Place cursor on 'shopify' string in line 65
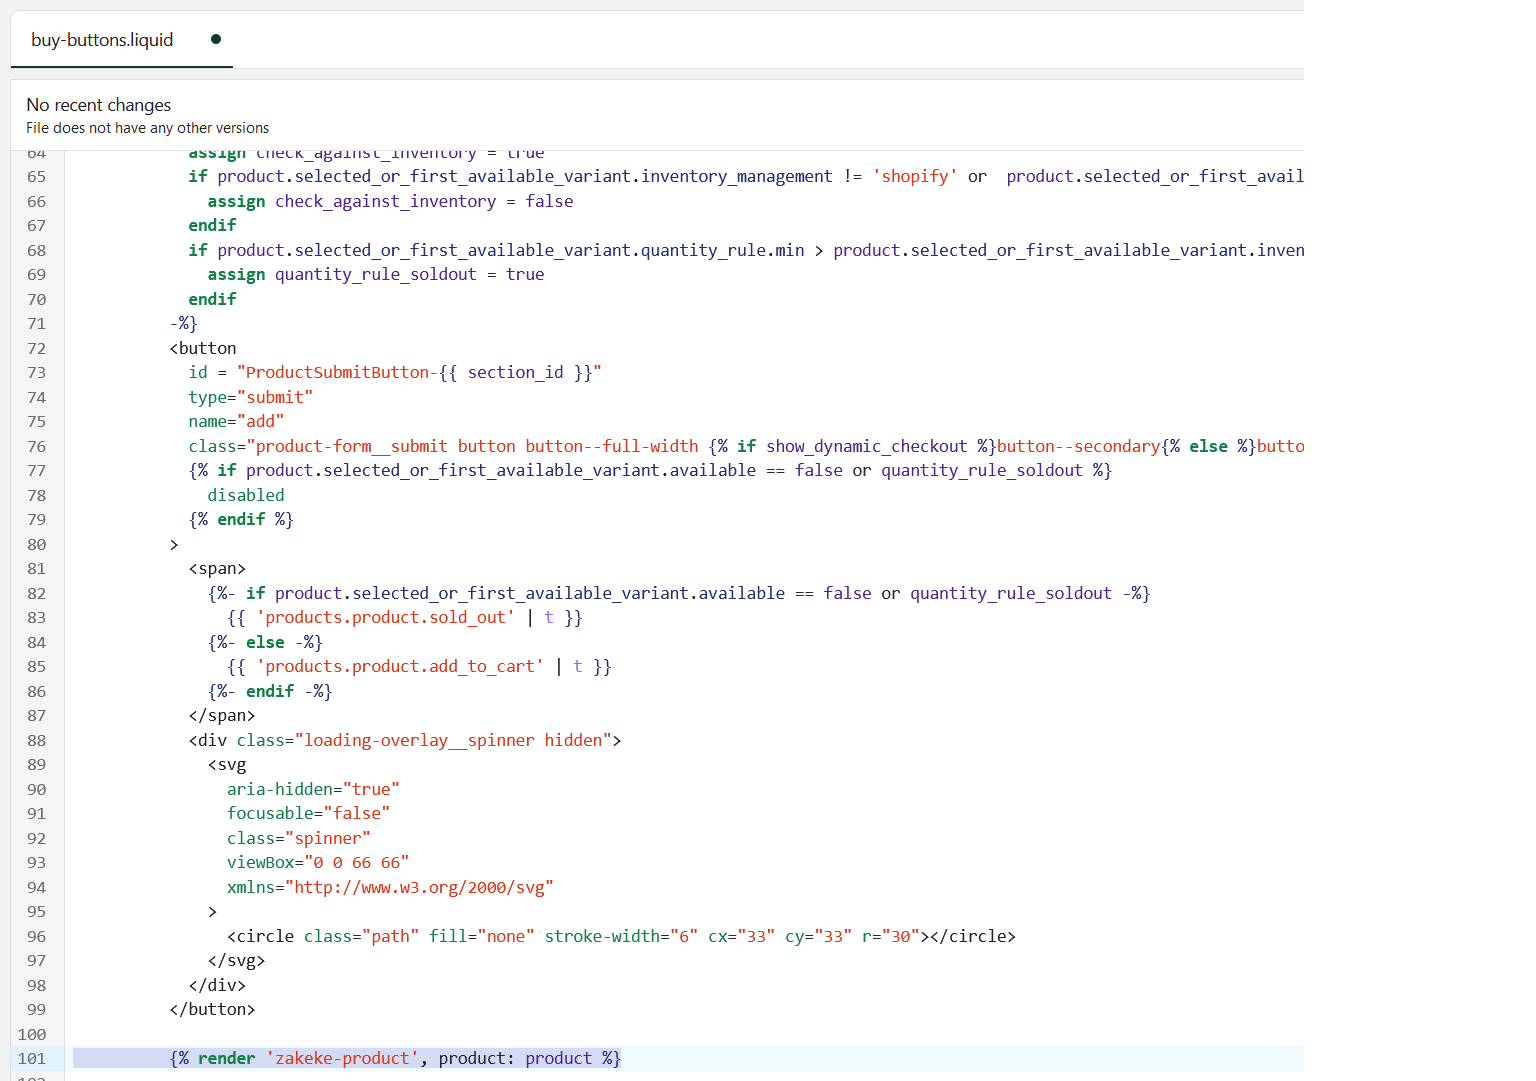1536x1081 pixels. 915,177
